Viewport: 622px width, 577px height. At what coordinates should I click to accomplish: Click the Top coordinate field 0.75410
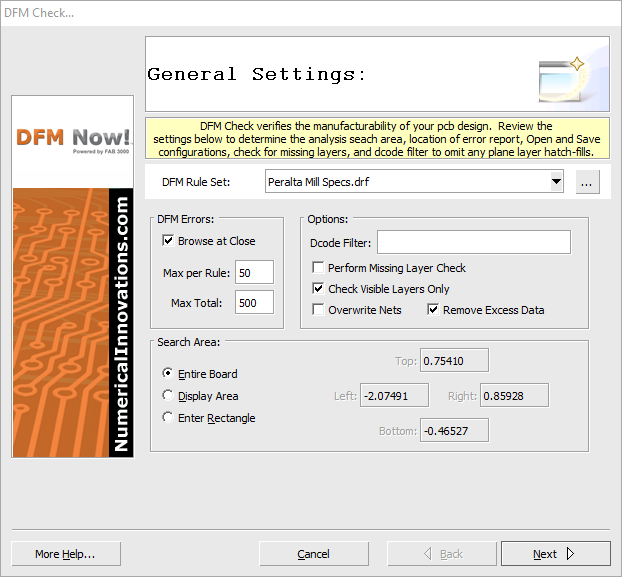454,360
